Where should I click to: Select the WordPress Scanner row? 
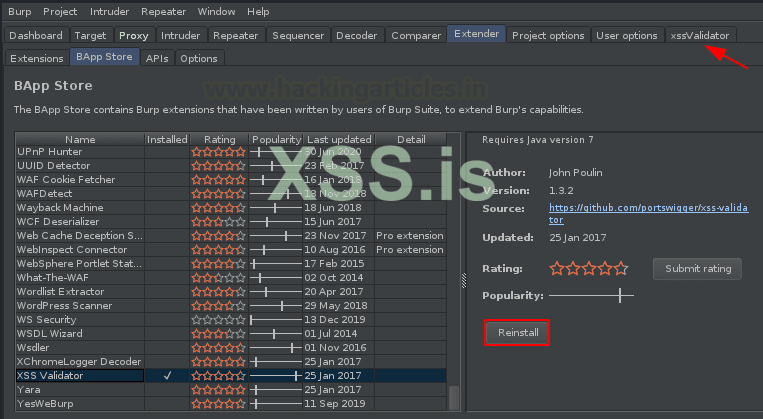(x=231, y=306)
